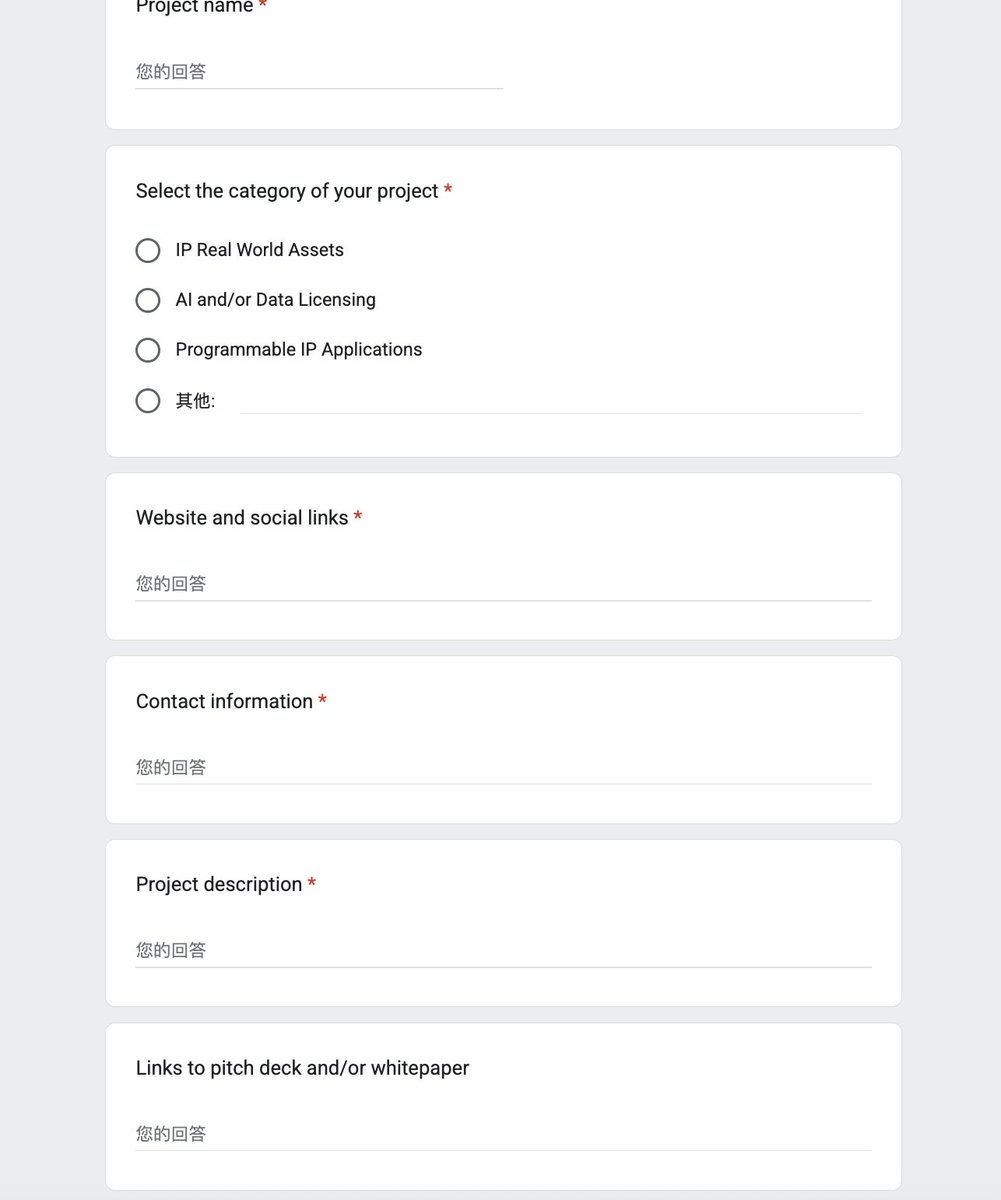Click the 'Project description' question title
Image resolution: width=1001 pixels, height=1200 pixels.
(x=219, y=885)
